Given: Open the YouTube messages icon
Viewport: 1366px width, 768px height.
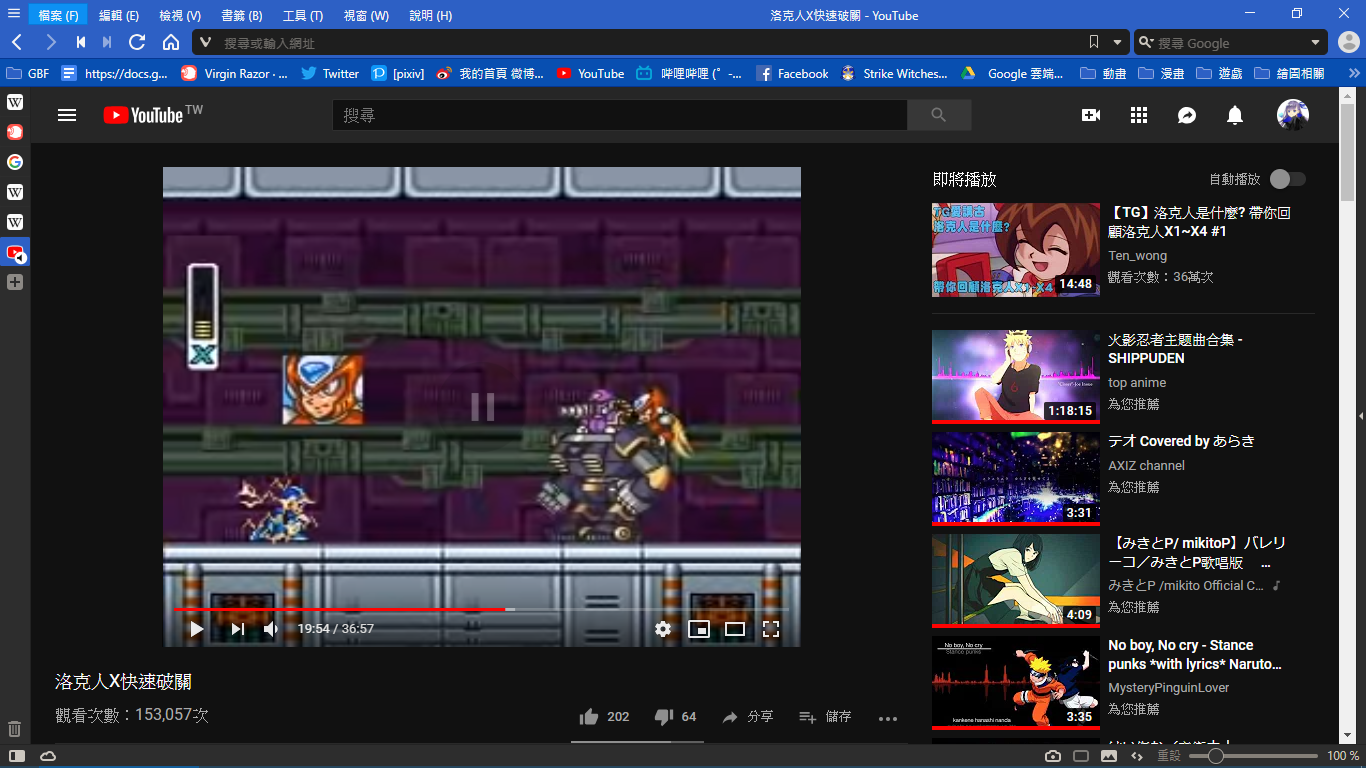Looking at the screenshot, I should pos(1187,115).
